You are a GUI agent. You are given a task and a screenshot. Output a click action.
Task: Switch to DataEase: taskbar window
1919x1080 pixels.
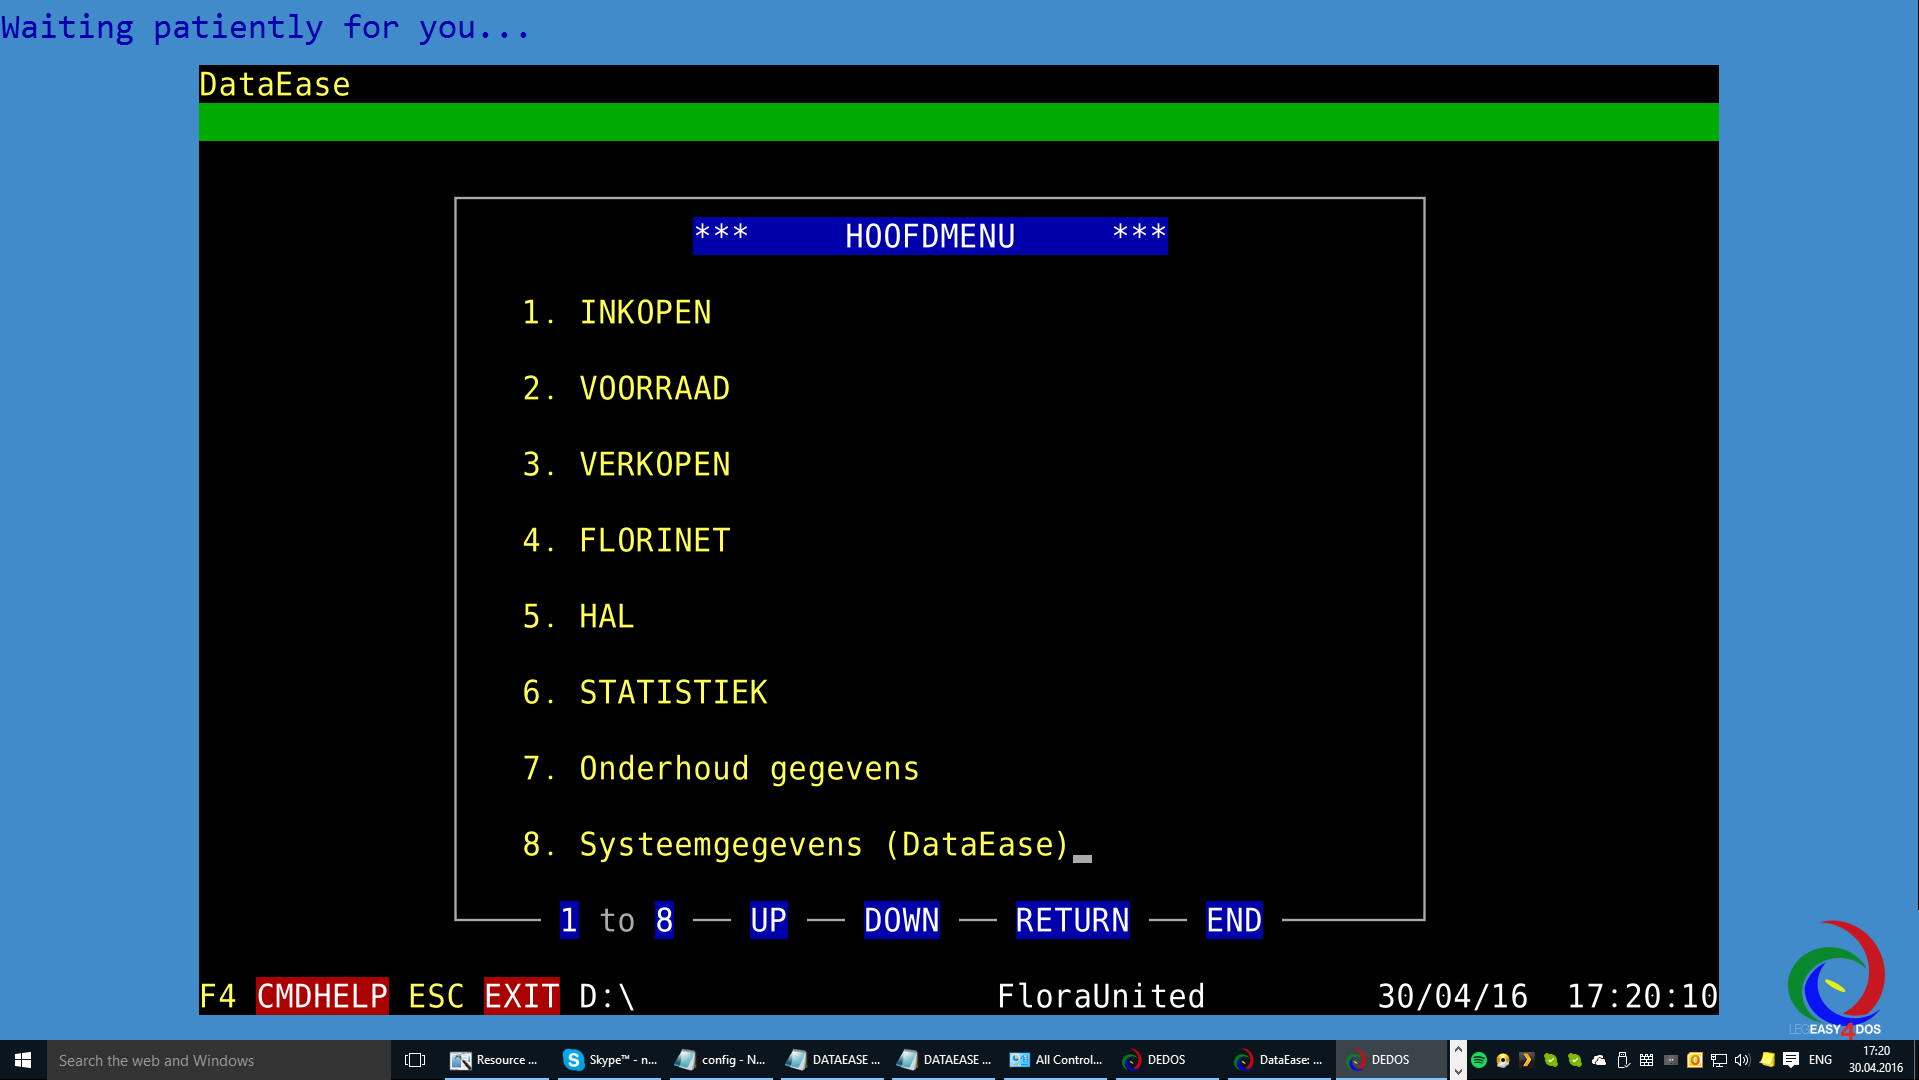[x=1280, y=1060]
